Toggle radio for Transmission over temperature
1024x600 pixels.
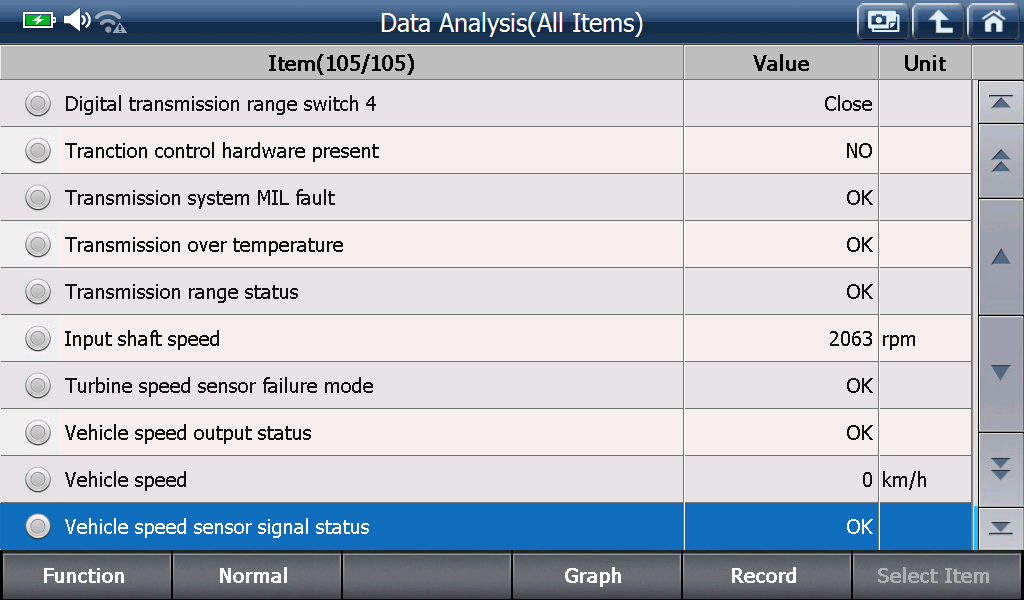tap(38, 245)
